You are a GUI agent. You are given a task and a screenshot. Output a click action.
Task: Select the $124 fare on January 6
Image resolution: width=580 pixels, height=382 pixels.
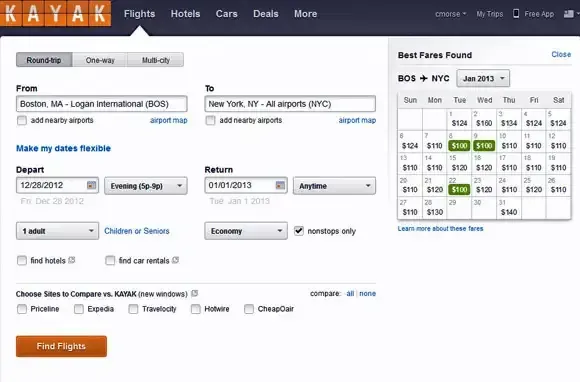(x=410, y=146)
